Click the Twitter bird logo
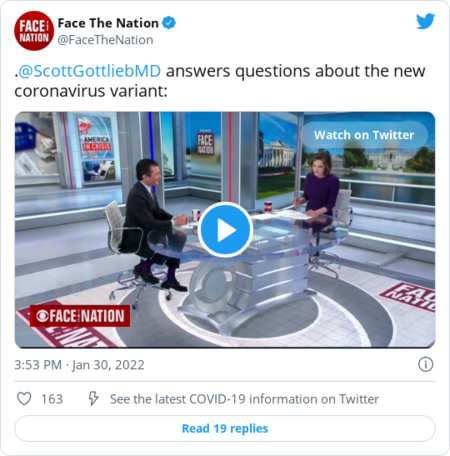The width and height of the screenshot is (450, 456). [x=425, y=21]
